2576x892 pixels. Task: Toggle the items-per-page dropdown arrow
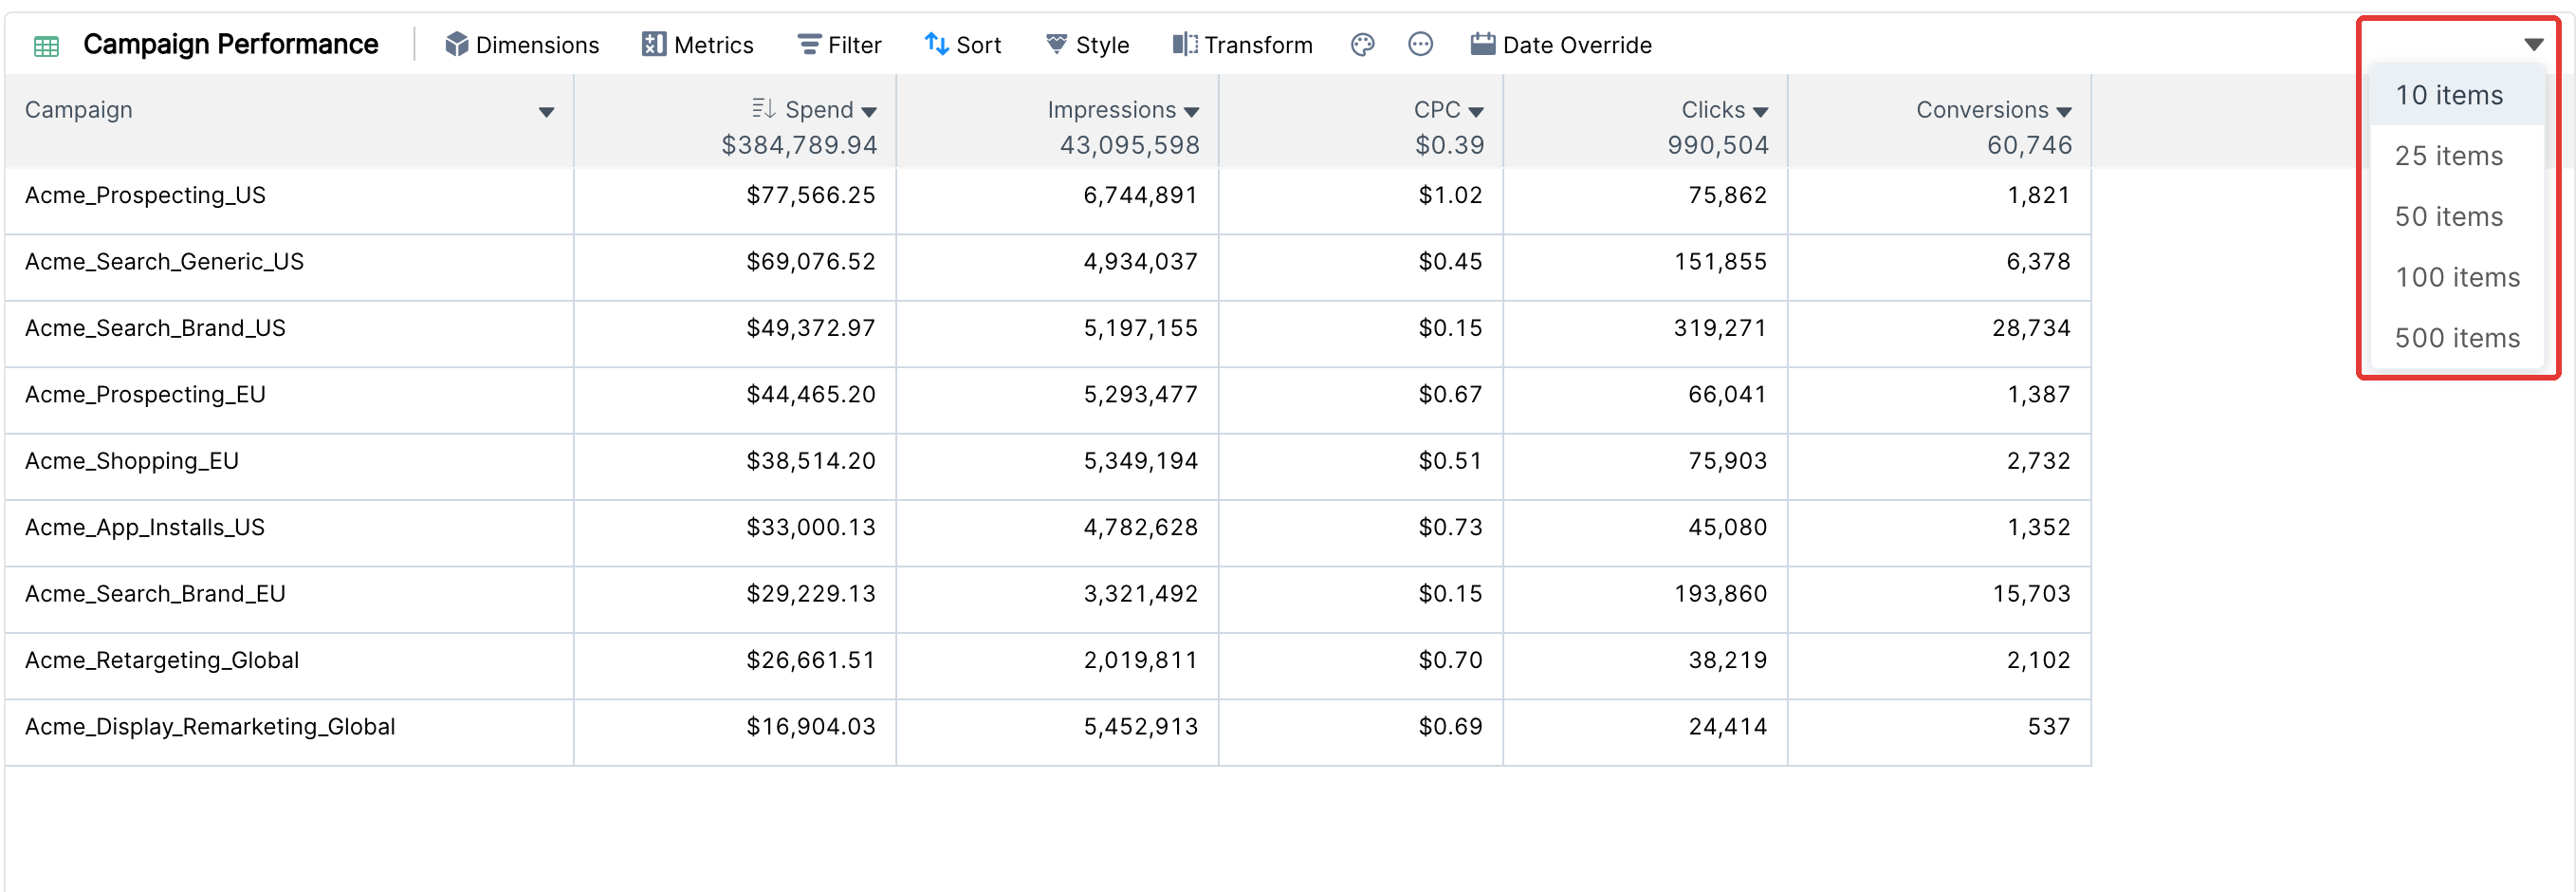(2533, 44)
